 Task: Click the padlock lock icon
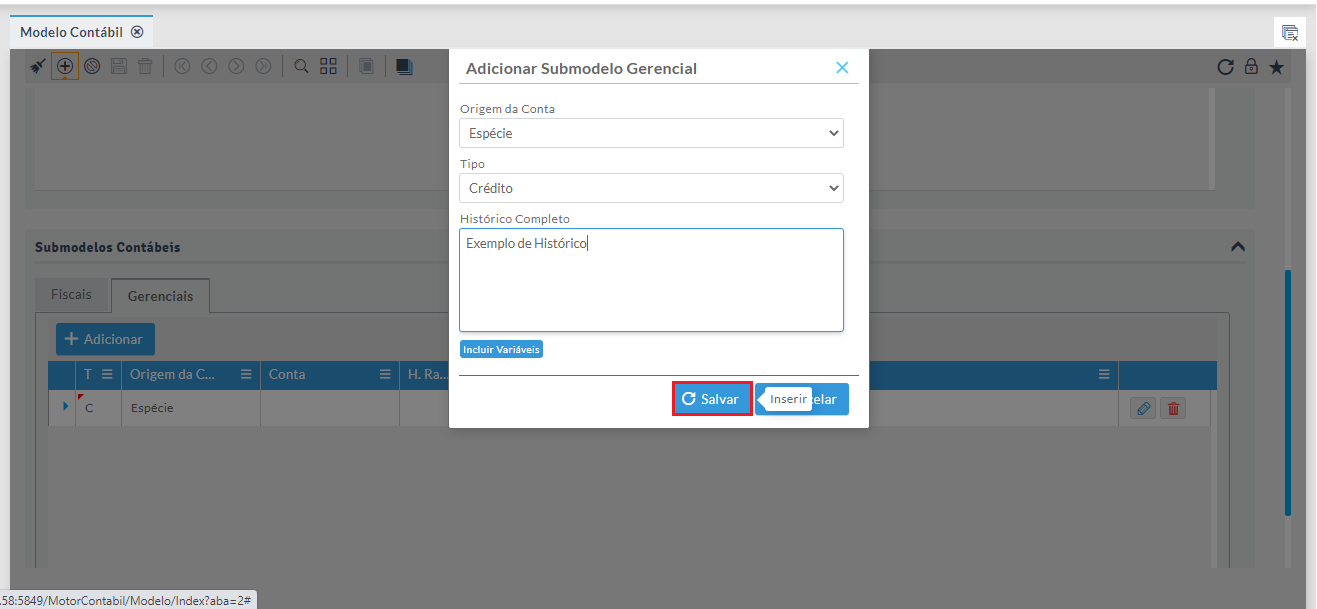pos(1251,67)
